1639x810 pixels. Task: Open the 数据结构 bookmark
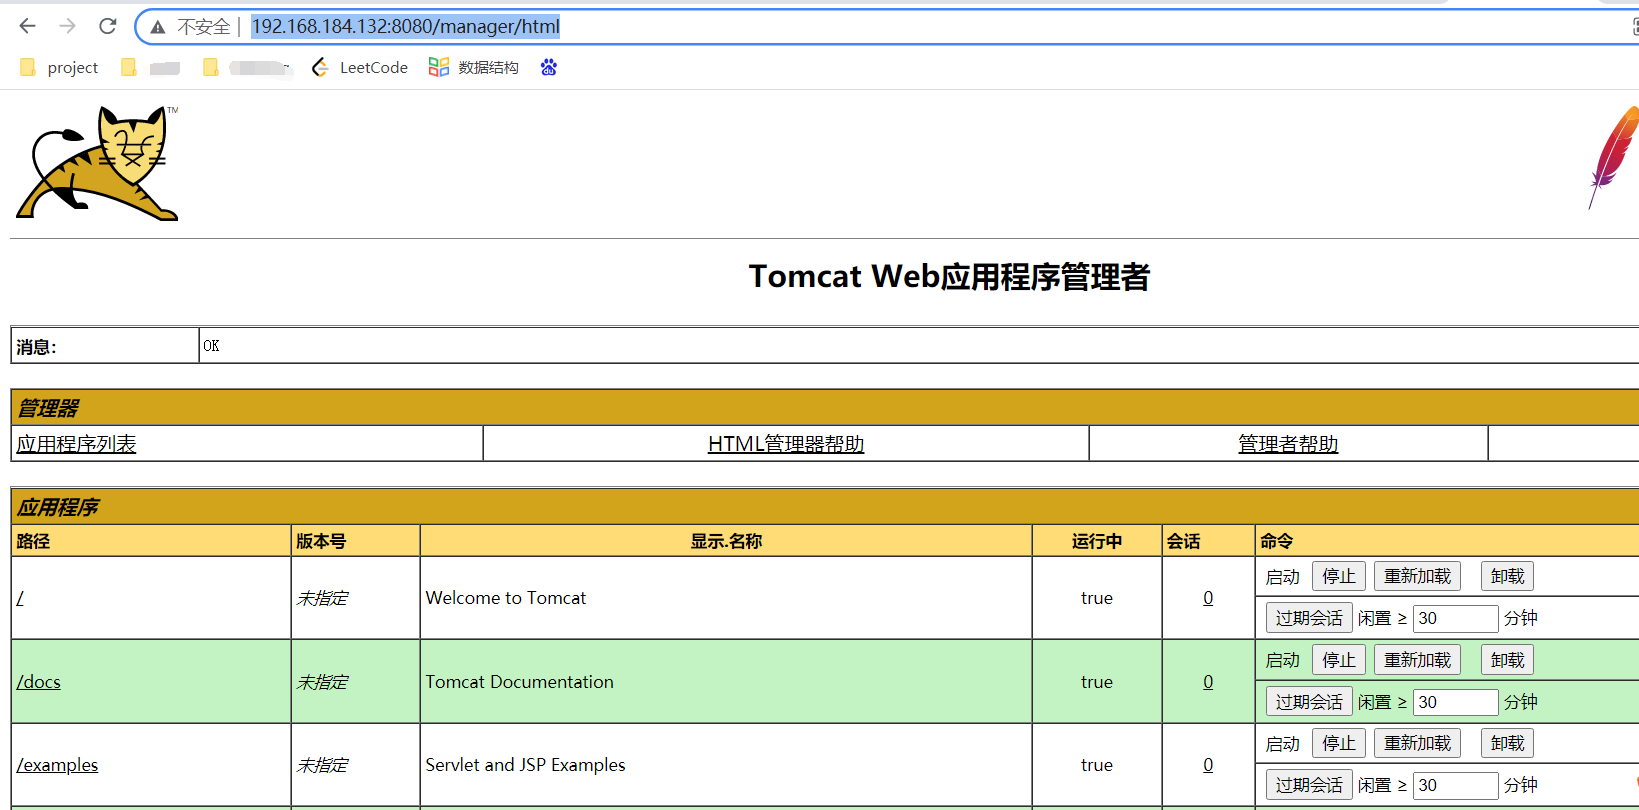pos(474,67)
